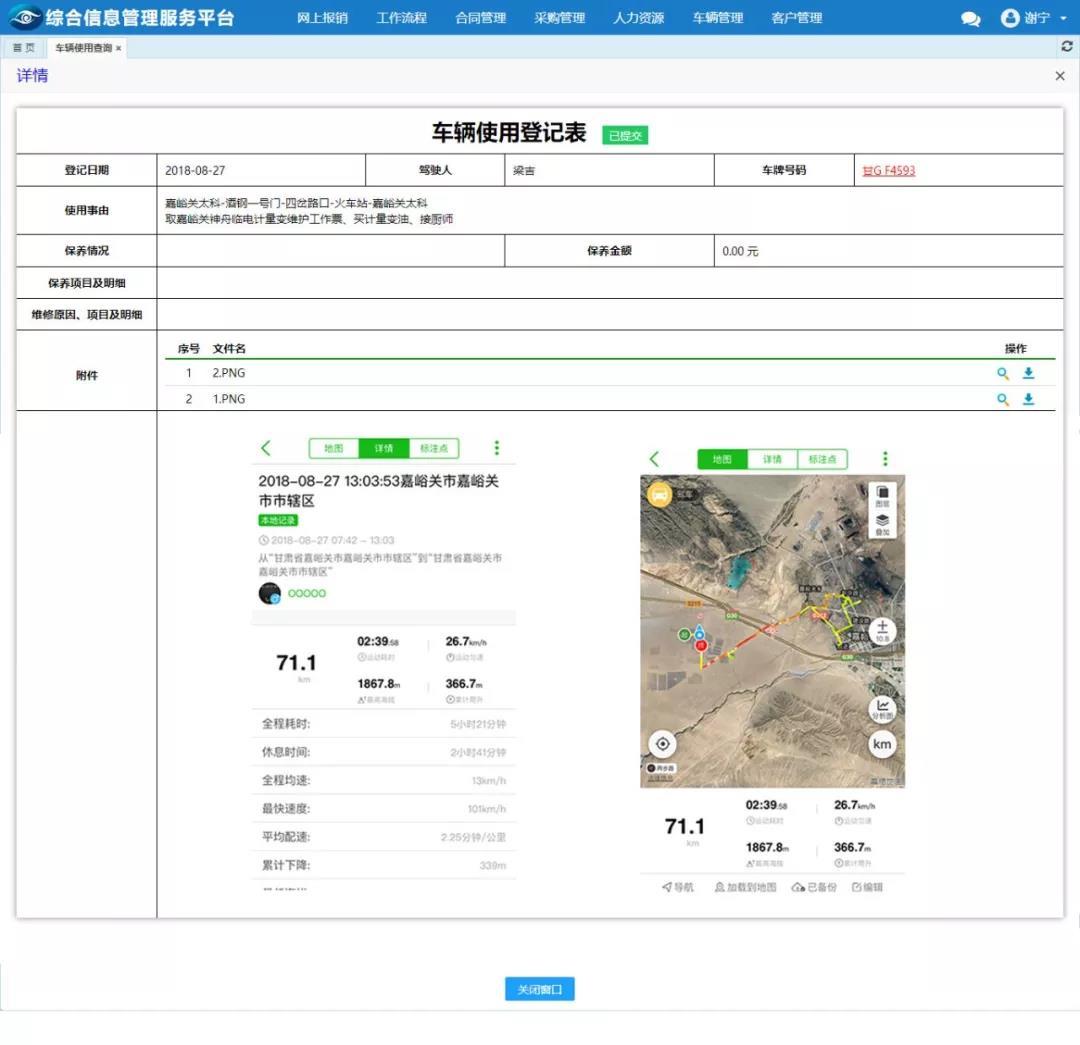This screenshot has width=1080, height=1045.
Task: Preview the 1.PNG attachment with magnifier icon
Action: 1003,400
